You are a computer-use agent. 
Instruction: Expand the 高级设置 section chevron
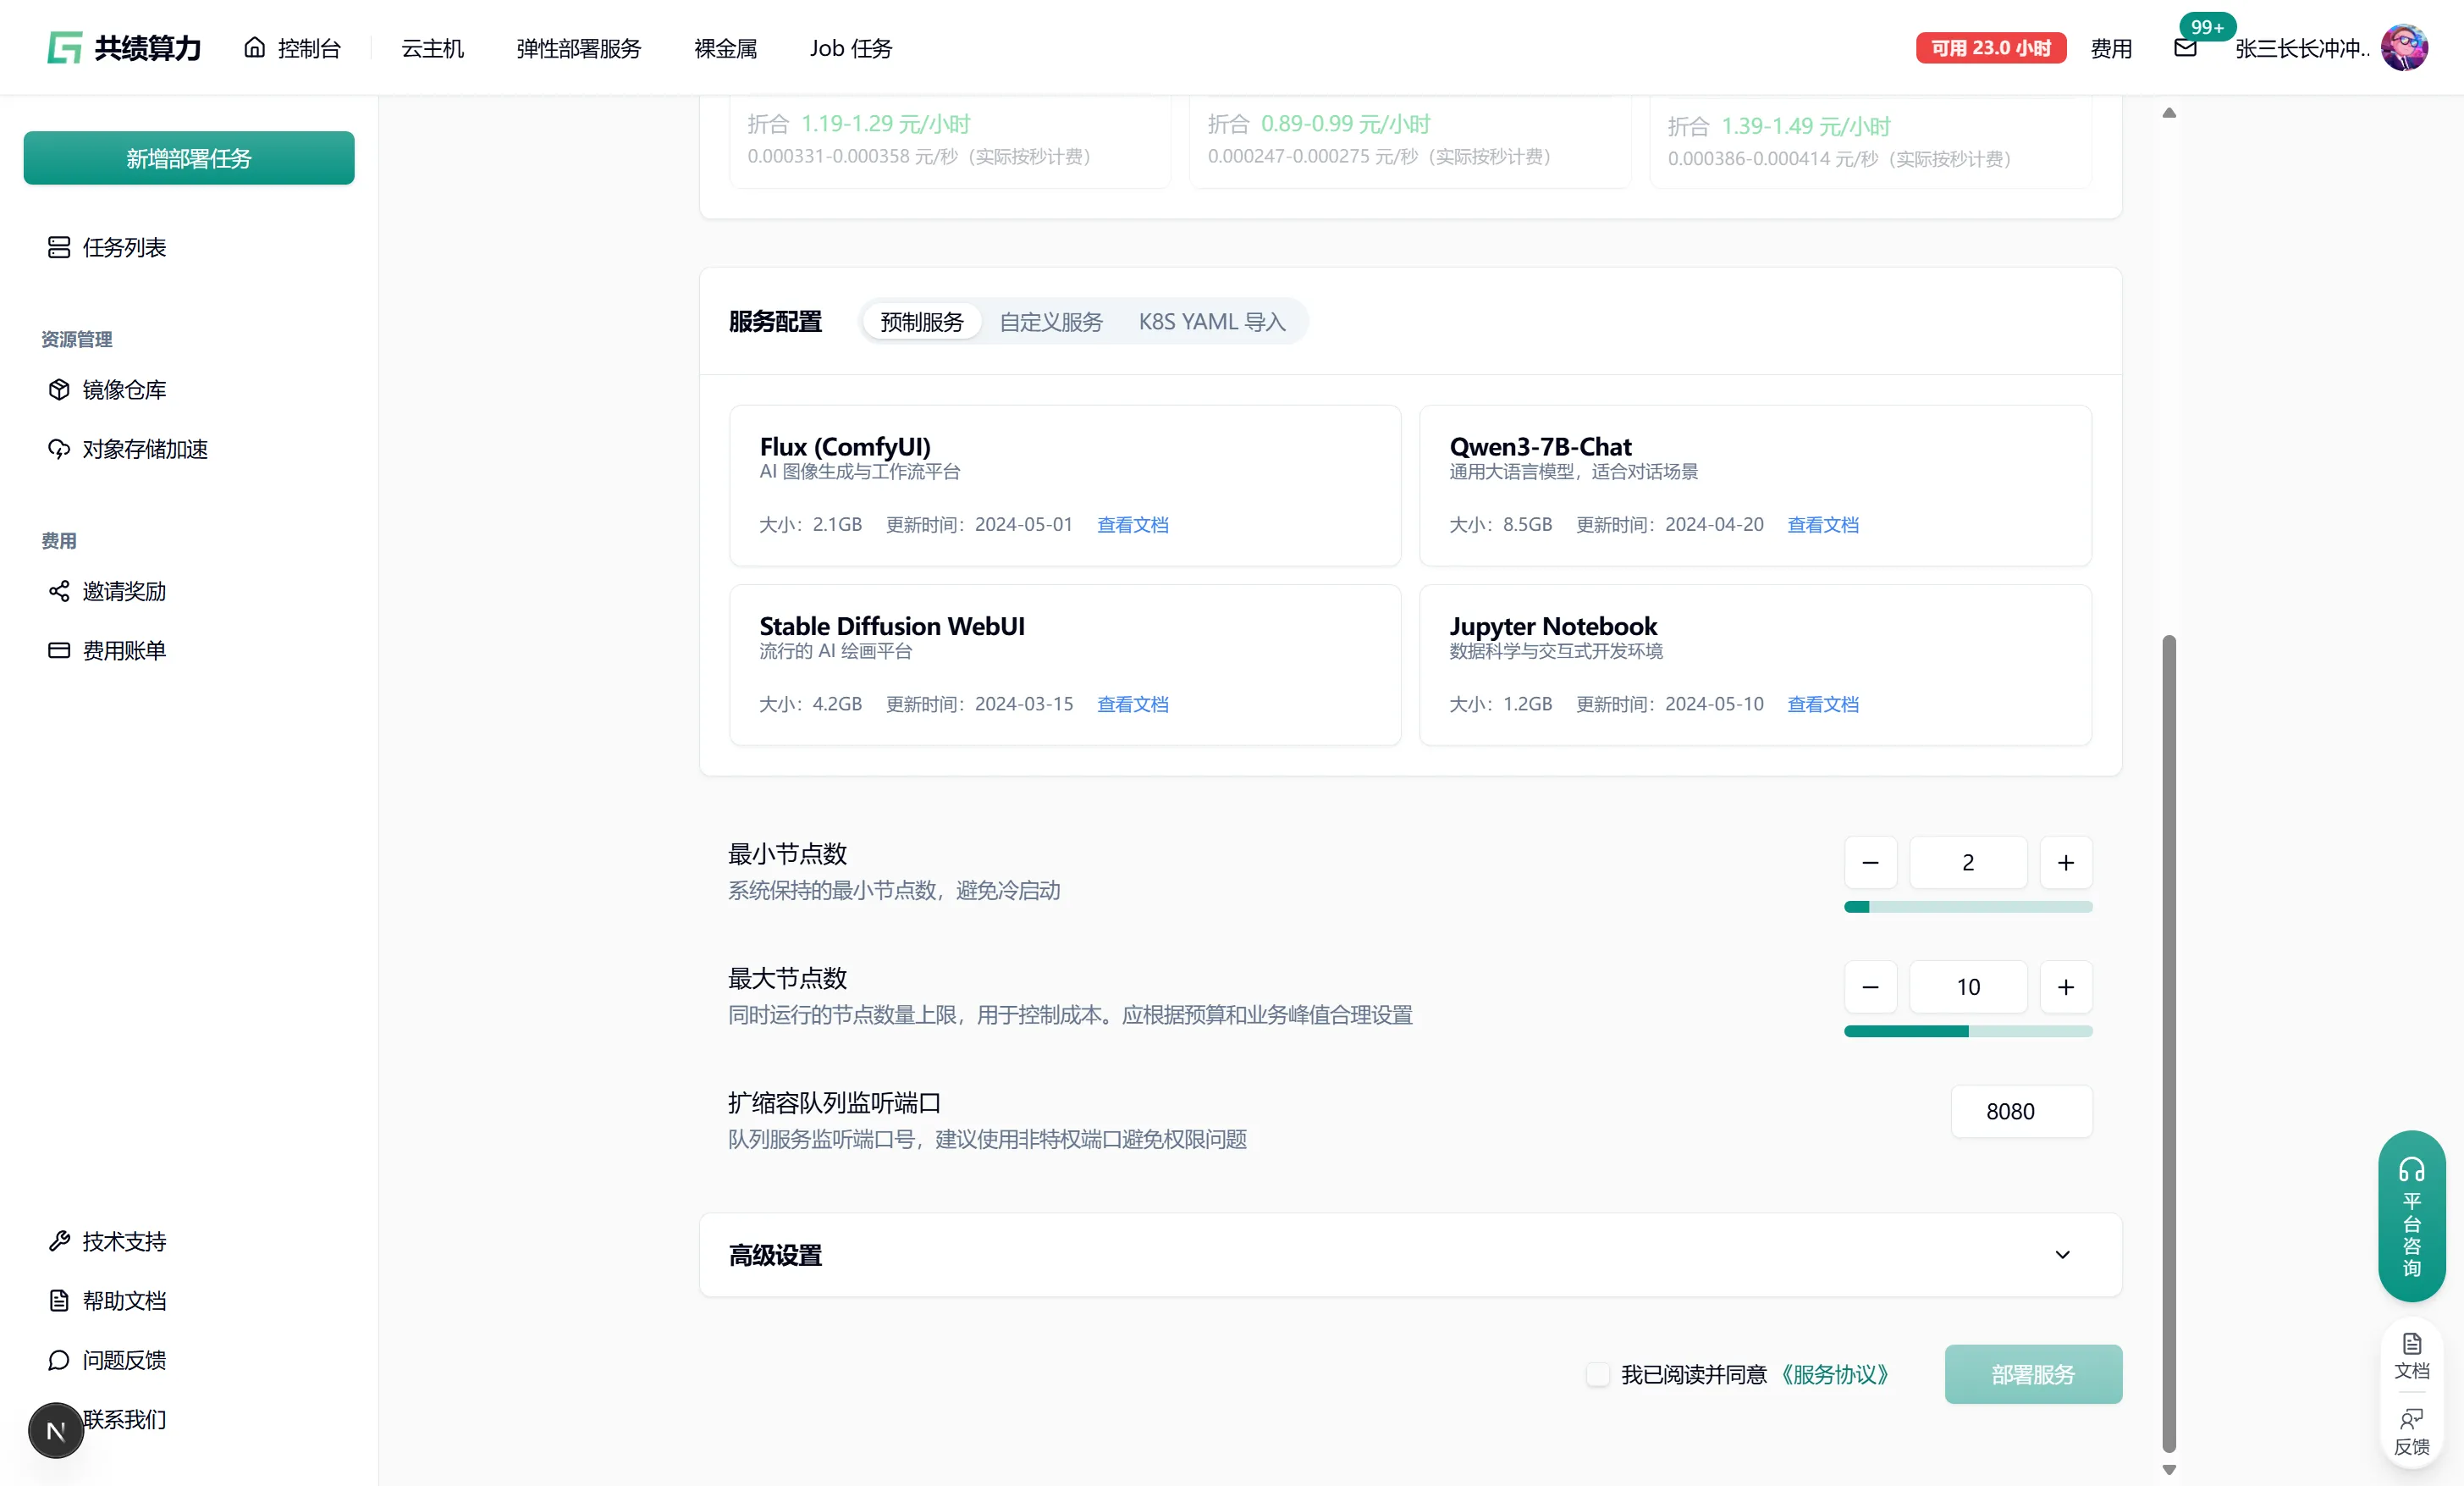click(2062, 1255)
